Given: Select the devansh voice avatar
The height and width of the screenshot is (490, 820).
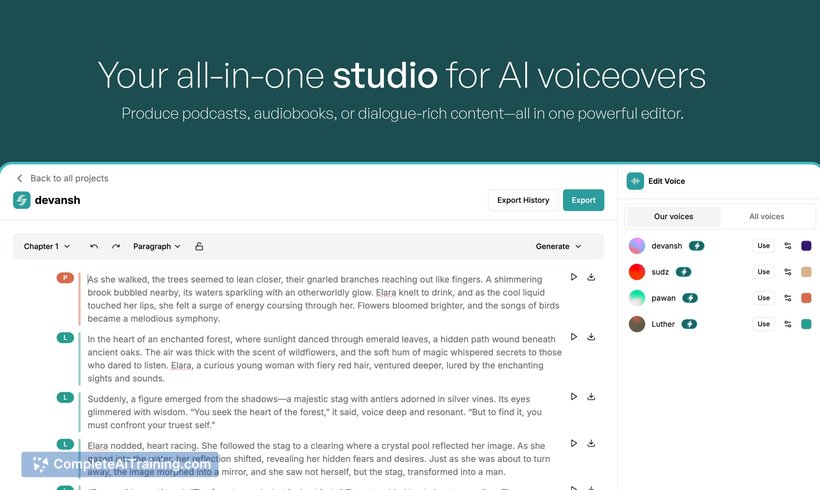Looking at the screenshot, I should 637,246.
